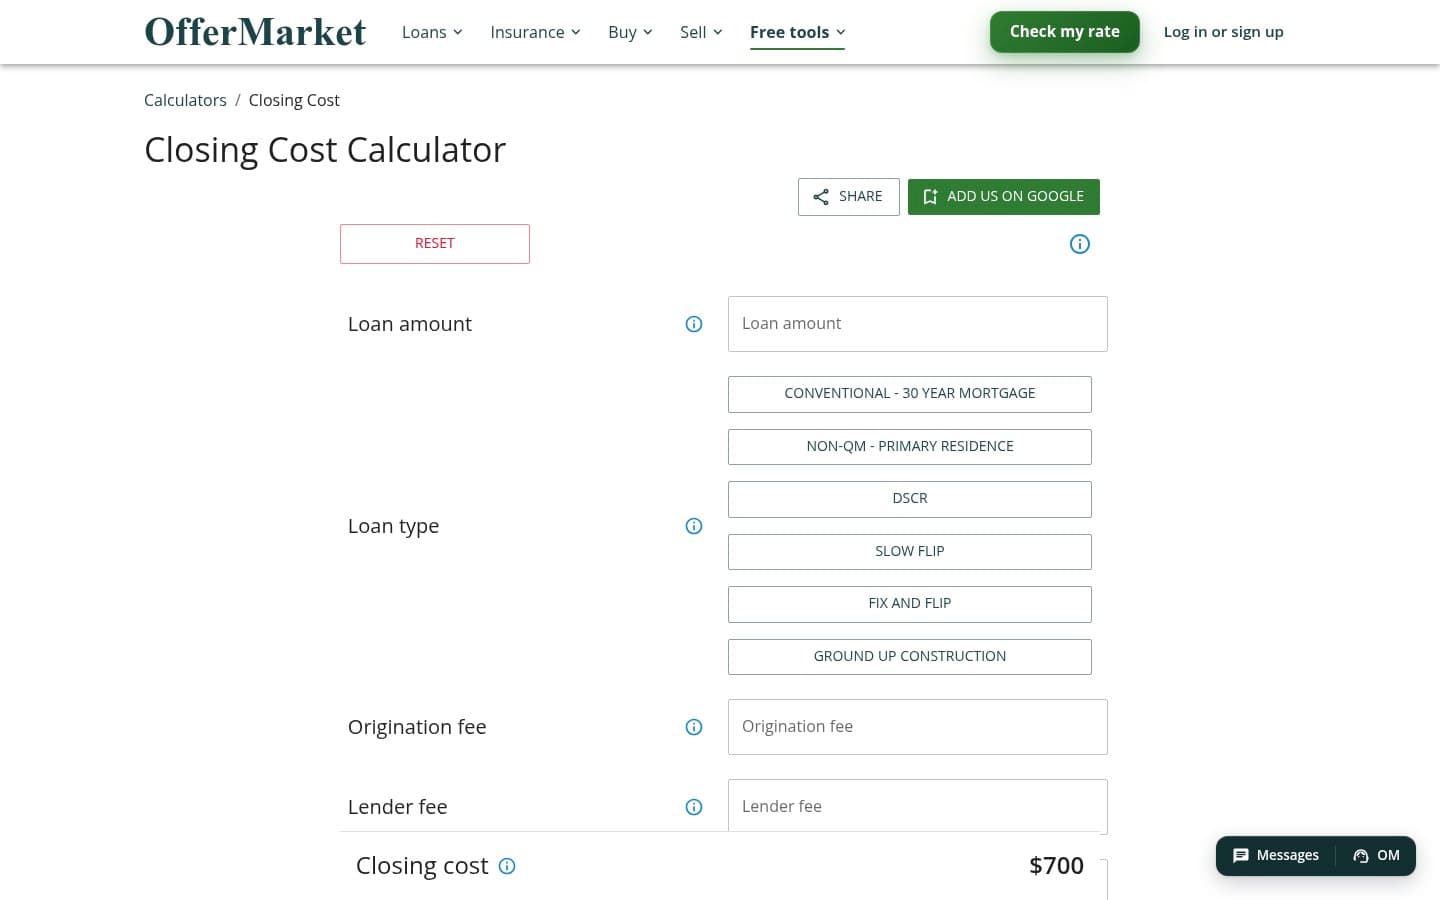Click the OfferMarket logo
Screen dimensions: 1440x900
tap(255, 32)
